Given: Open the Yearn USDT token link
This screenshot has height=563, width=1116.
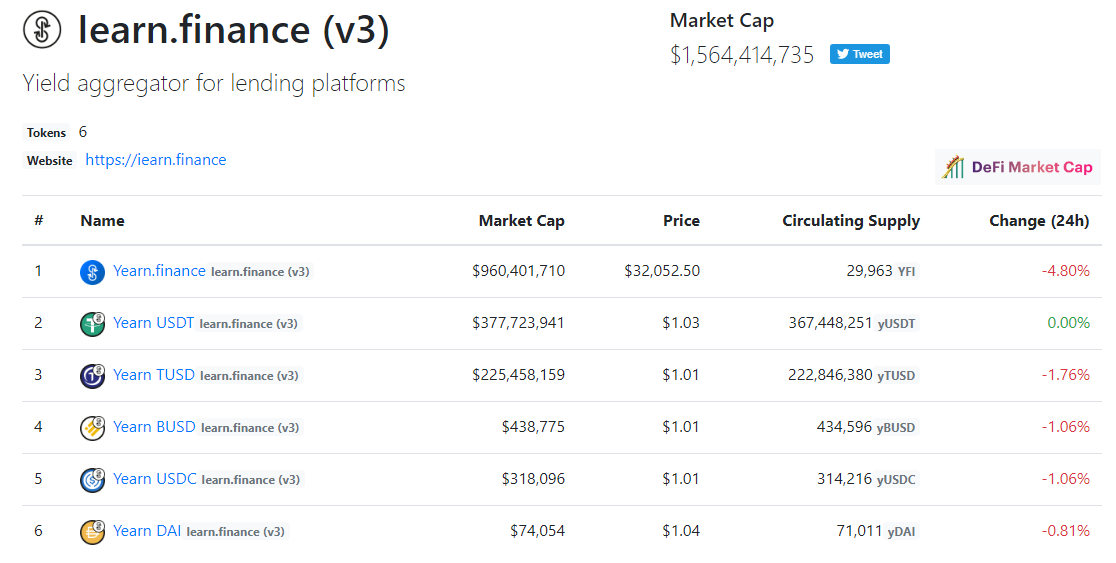Looking at the screenshot, I should pos(154,323).
